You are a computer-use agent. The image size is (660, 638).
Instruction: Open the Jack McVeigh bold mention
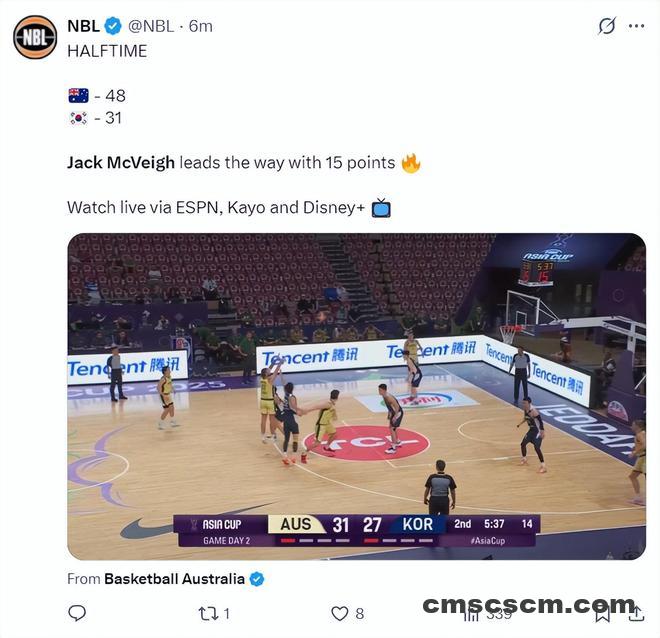[x=121, y=163]
